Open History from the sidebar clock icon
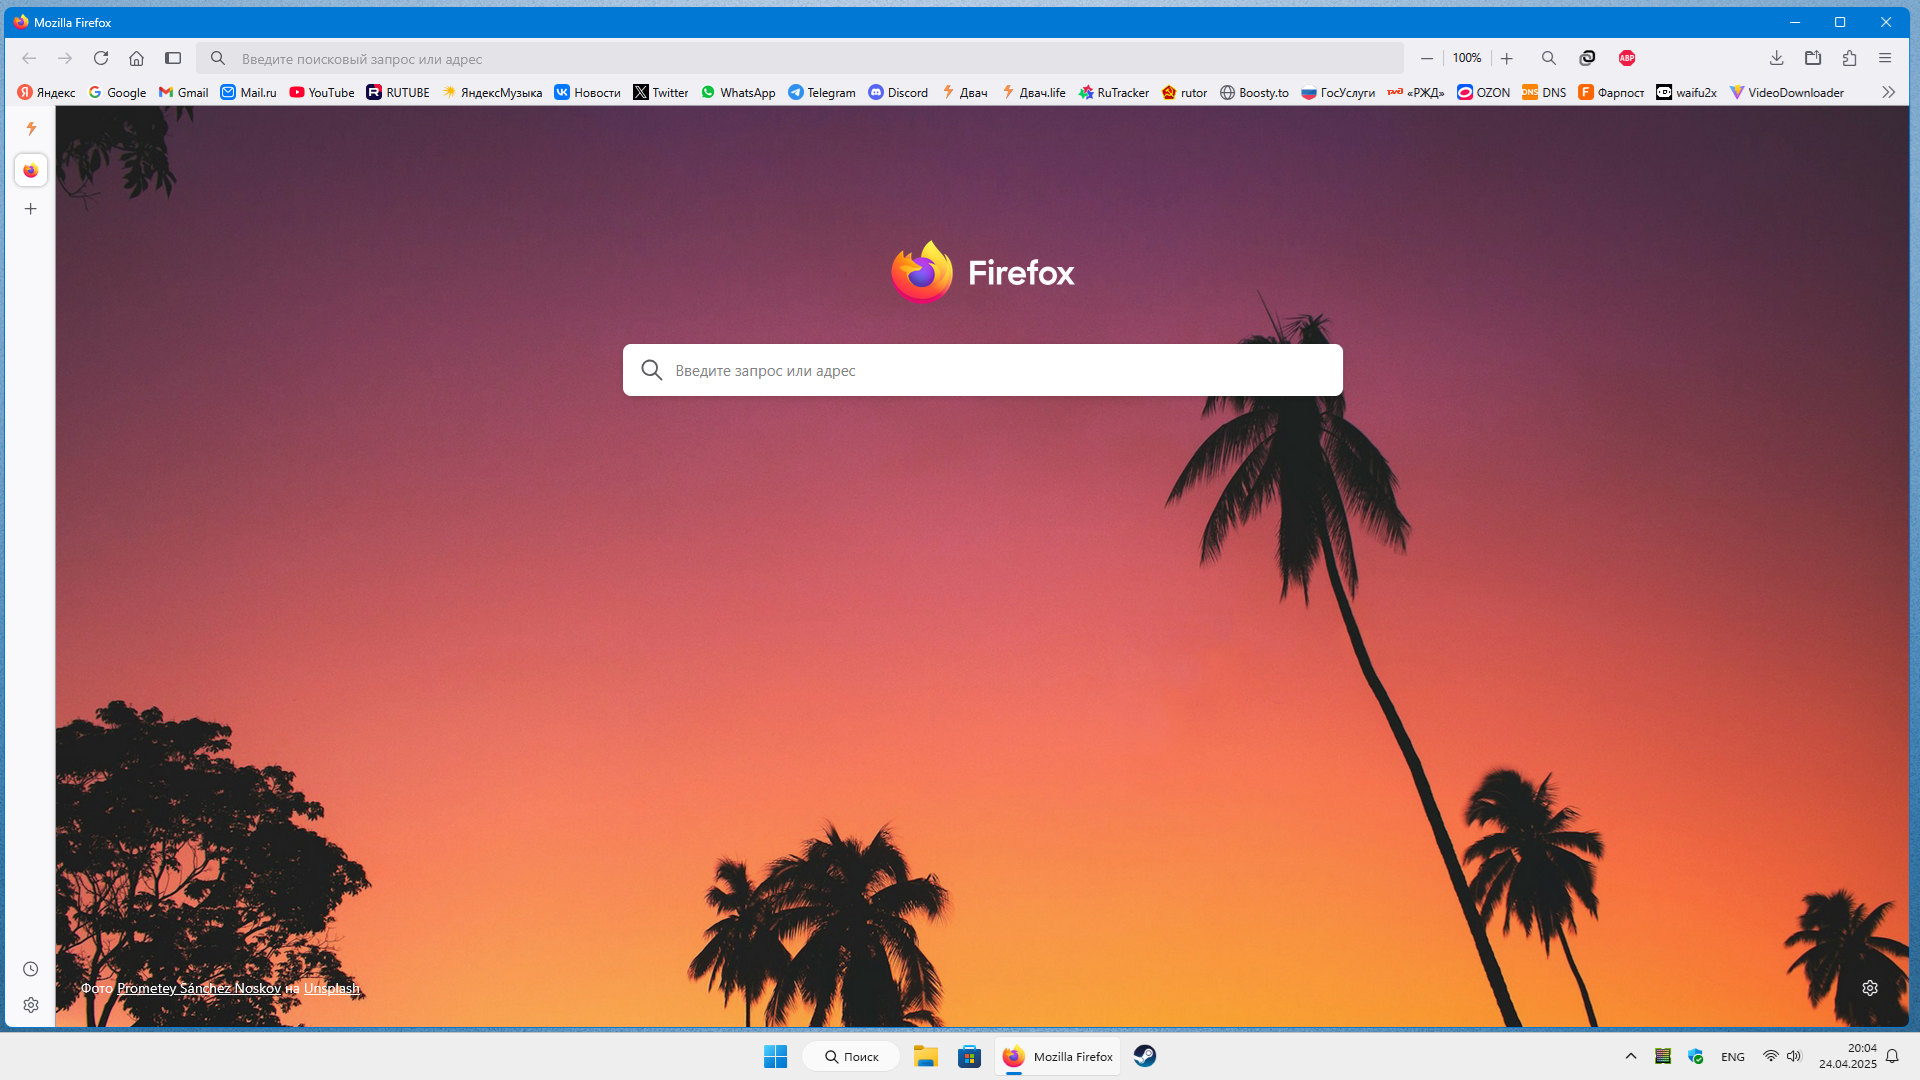This screenshot has width=1920, height=1080. [x=31, y=969]
